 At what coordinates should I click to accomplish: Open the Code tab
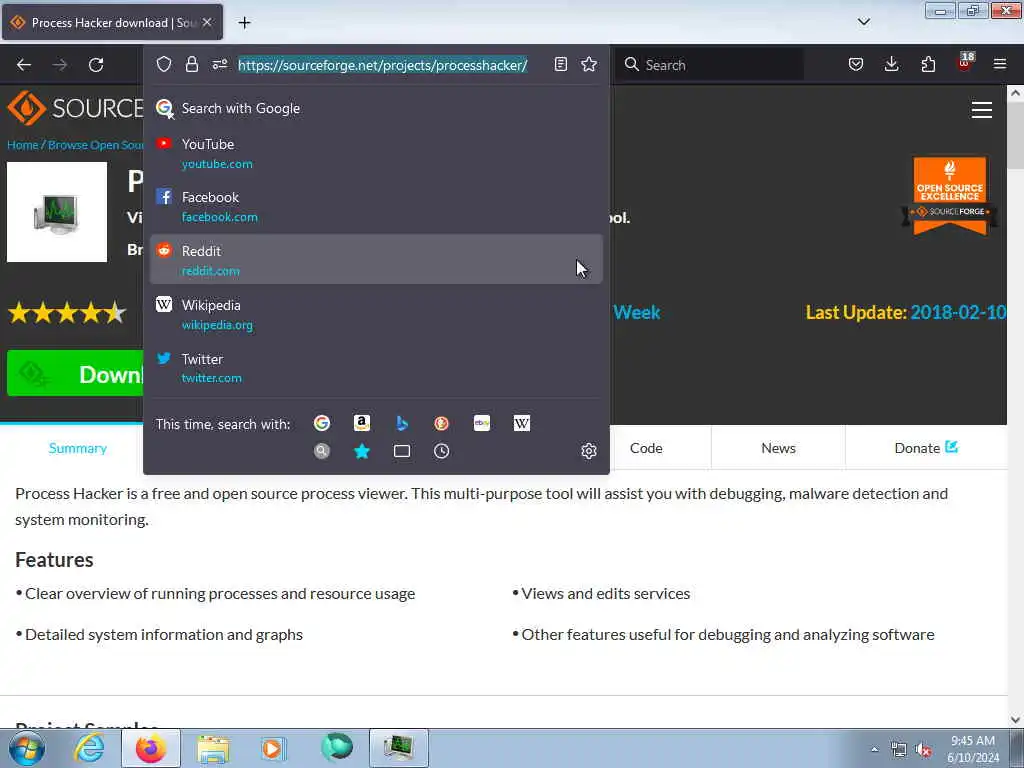click(x=646, y=448)
